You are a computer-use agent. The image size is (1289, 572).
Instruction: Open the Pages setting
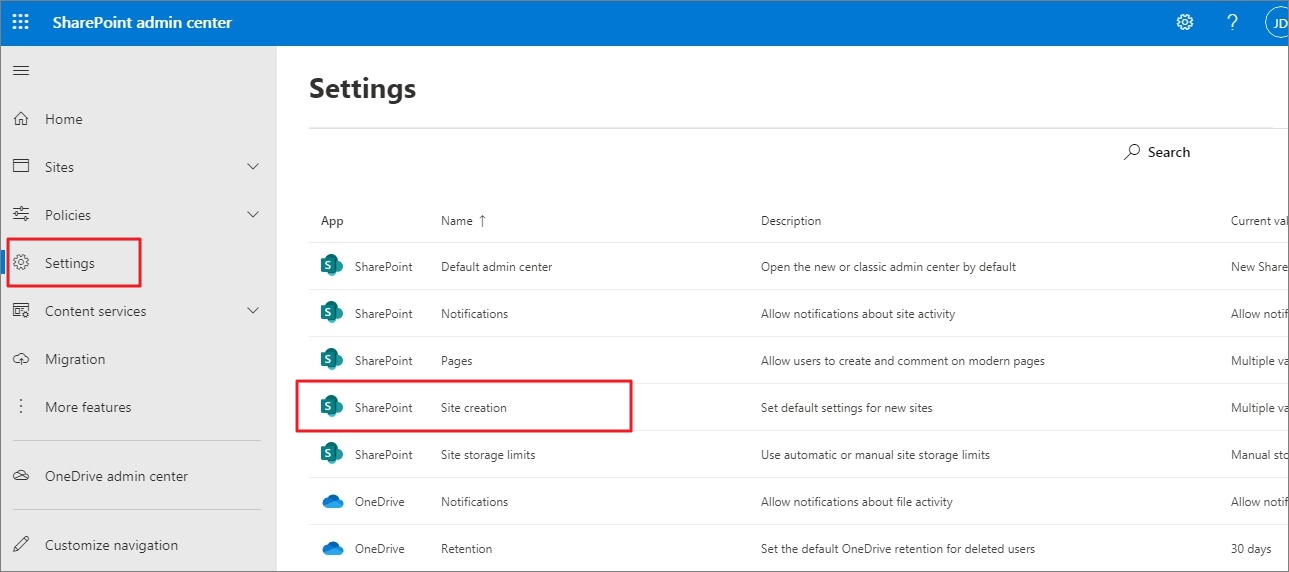(457, 361)
